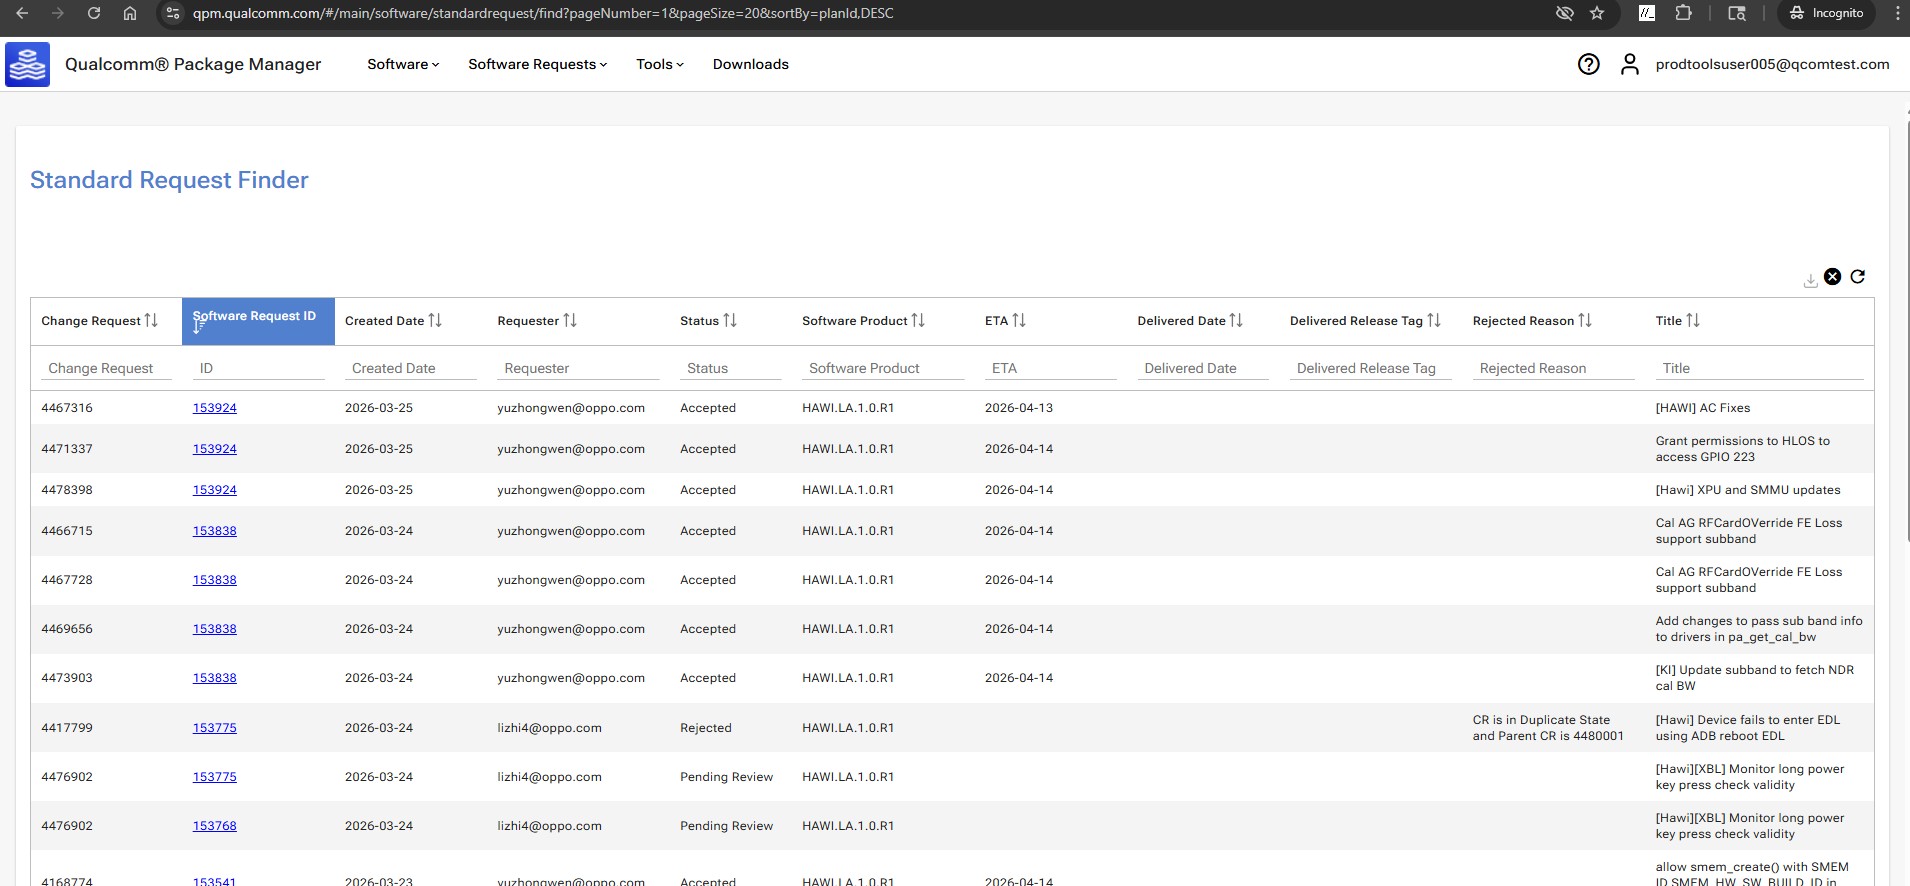Sort by Created Date arrows

(435, 320)
